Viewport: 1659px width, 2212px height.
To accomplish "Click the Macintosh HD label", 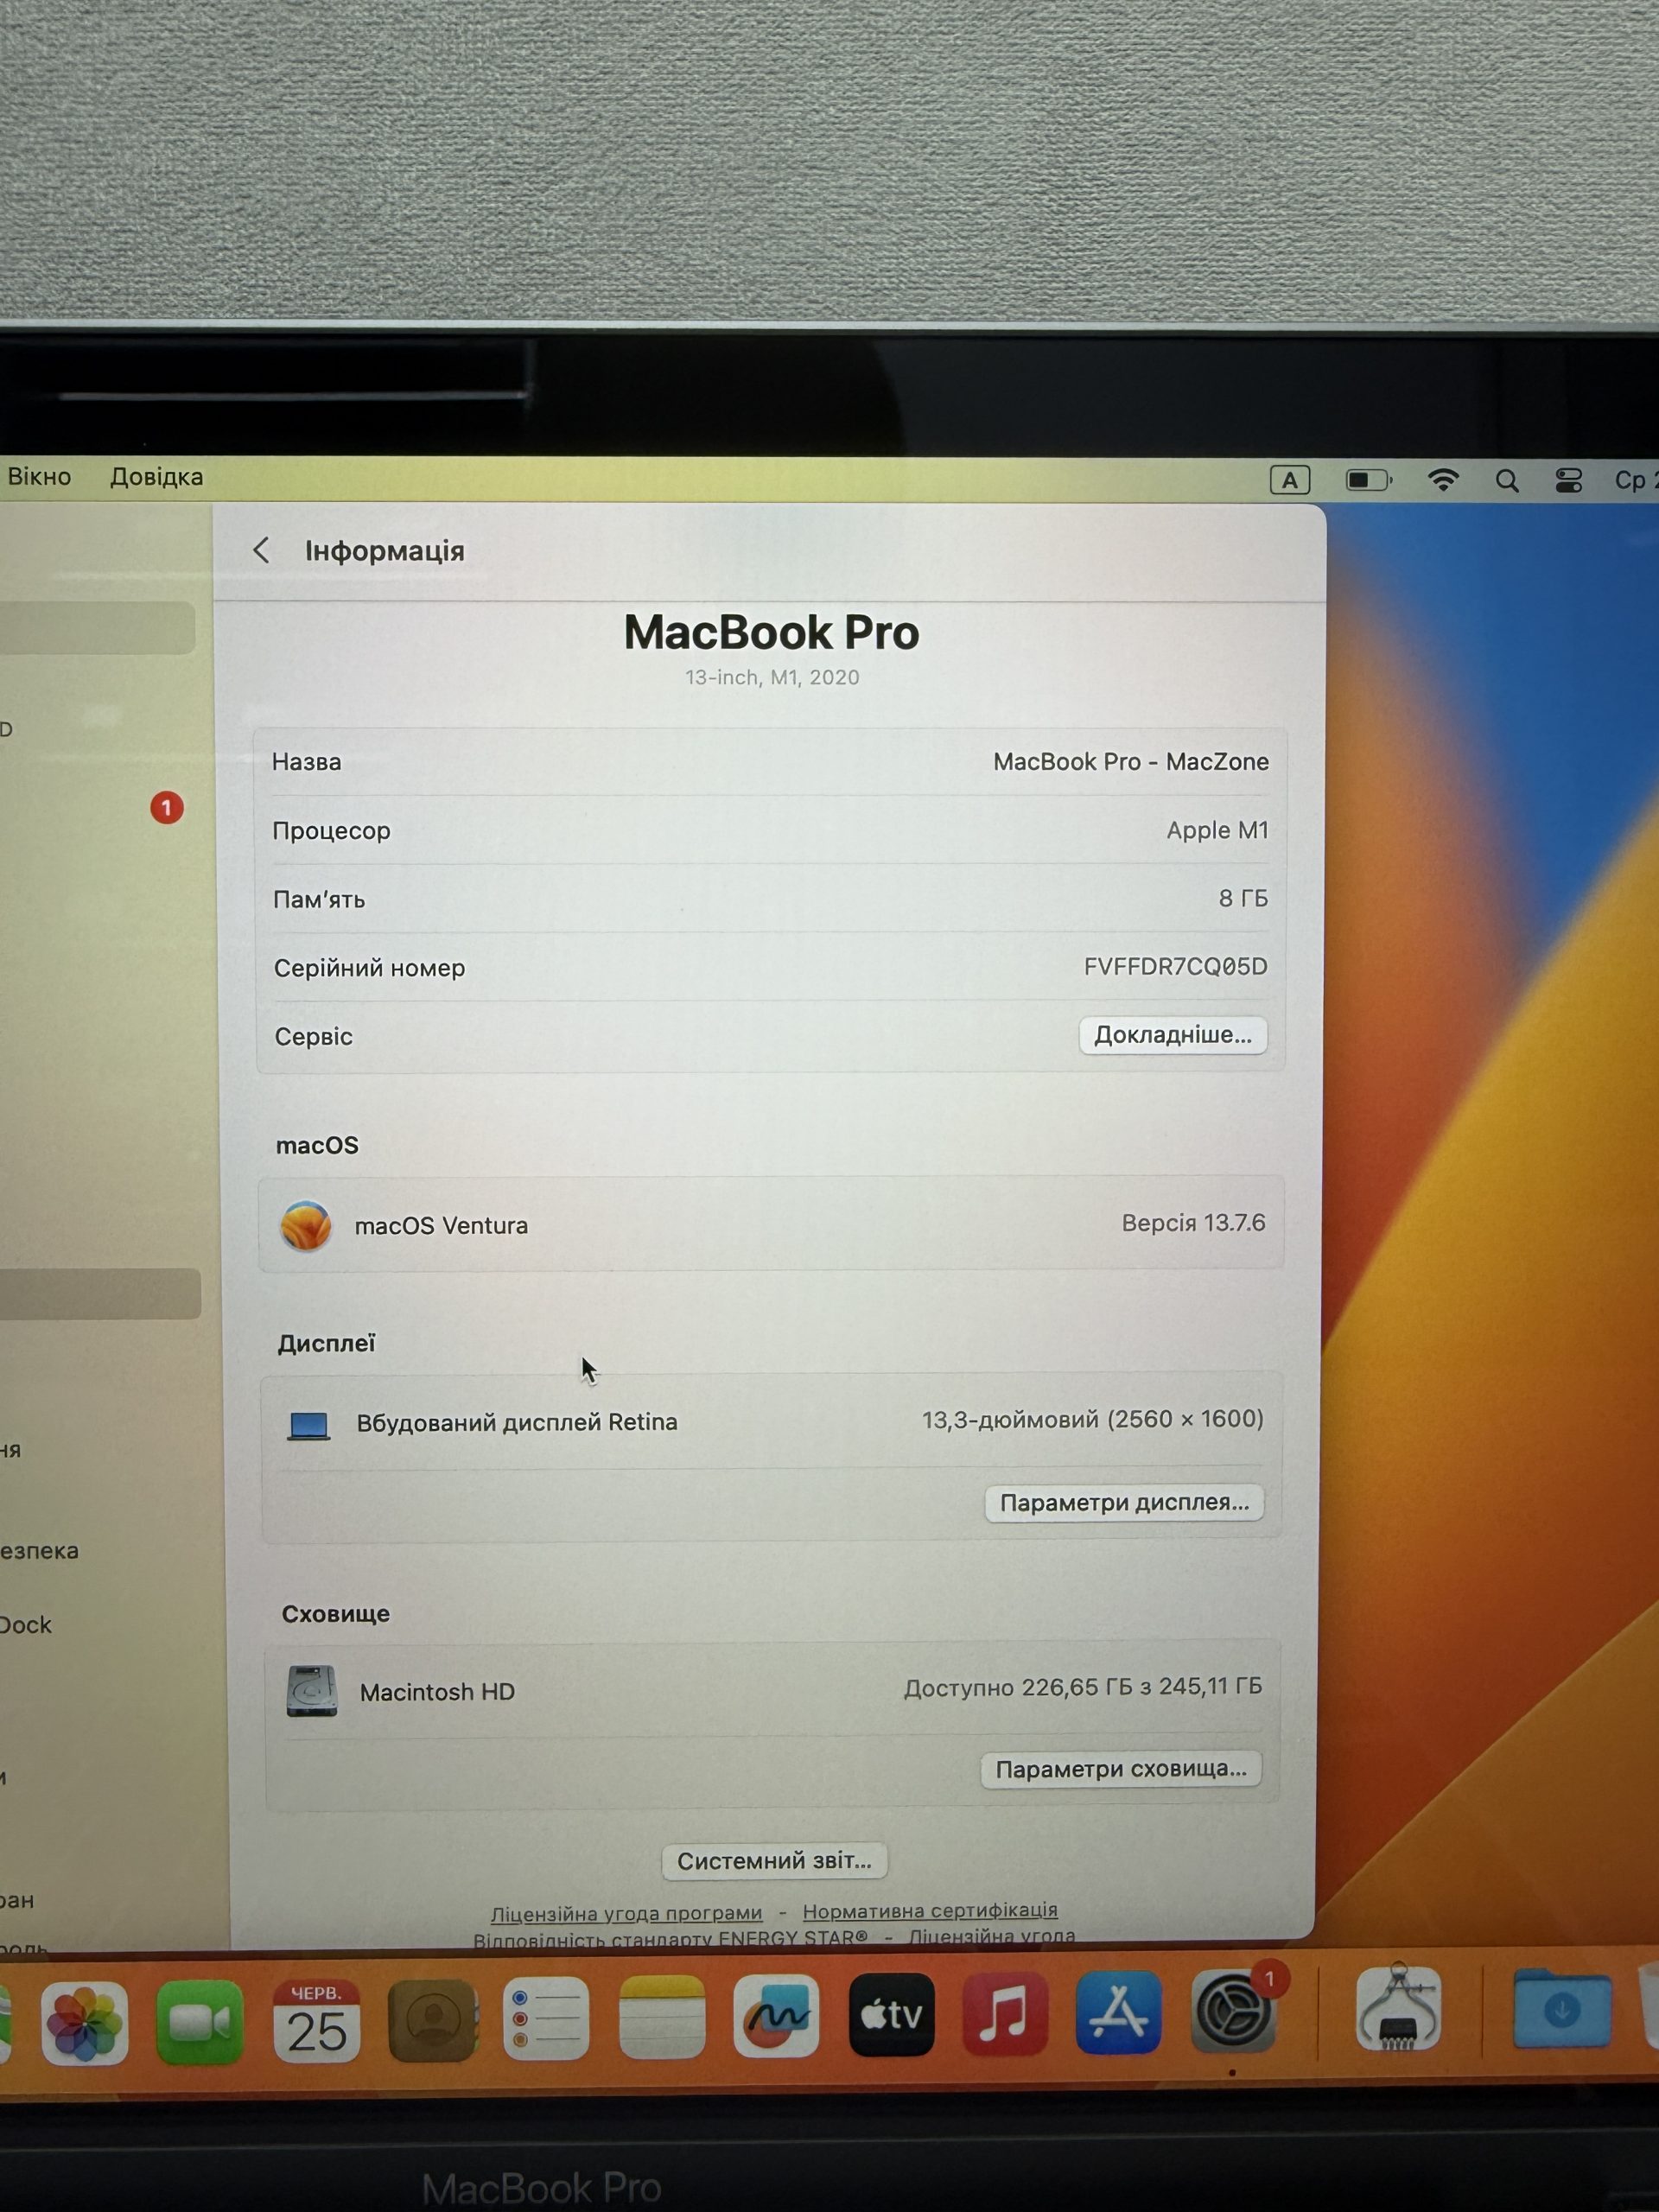I will point(437,1692).
